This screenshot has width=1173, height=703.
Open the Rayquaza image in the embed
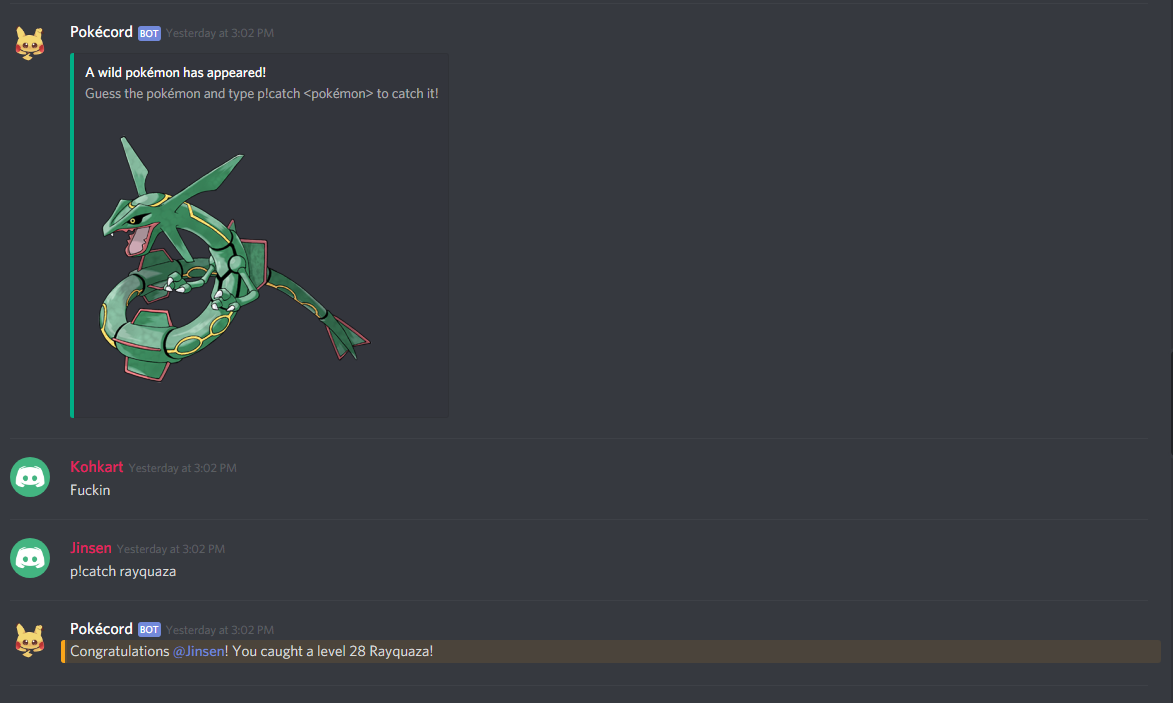click(x=235, y=259)
